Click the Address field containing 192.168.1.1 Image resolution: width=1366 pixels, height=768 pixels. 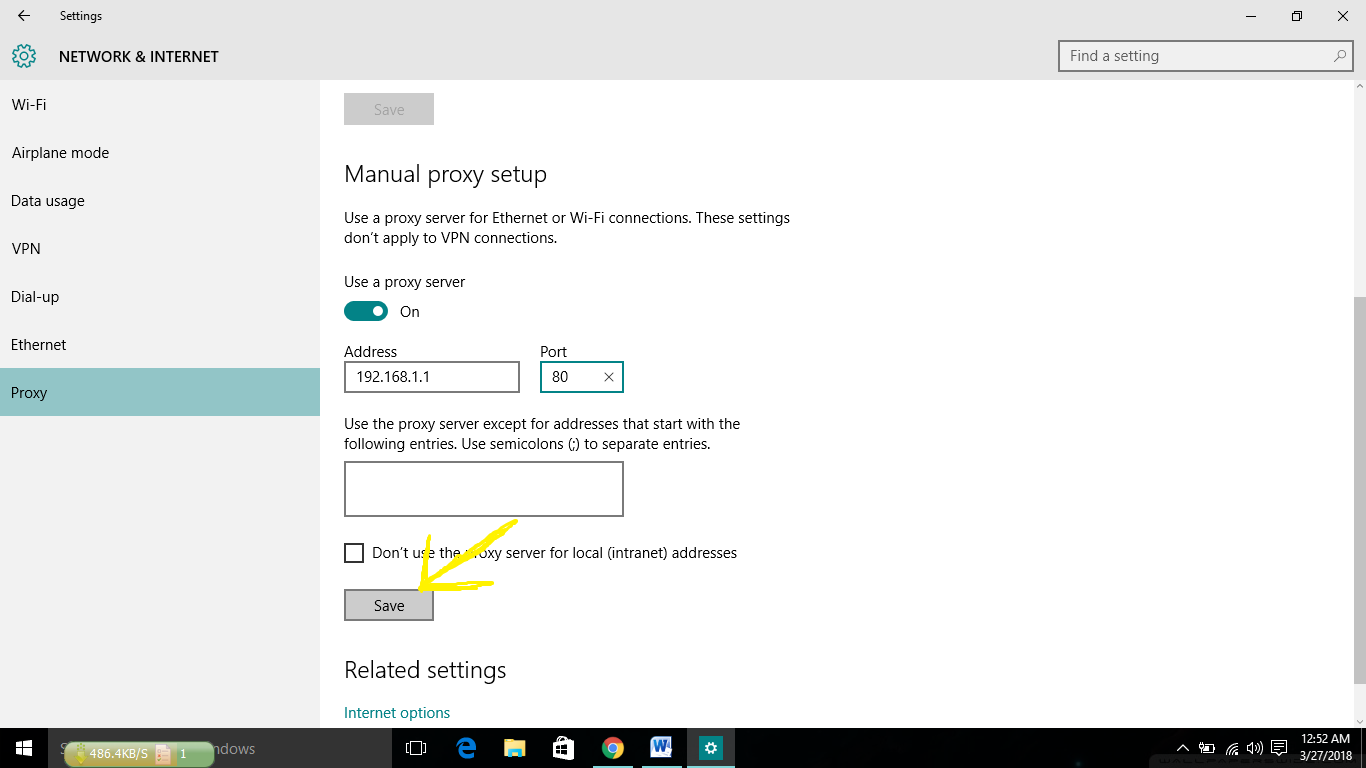[432, 377]
